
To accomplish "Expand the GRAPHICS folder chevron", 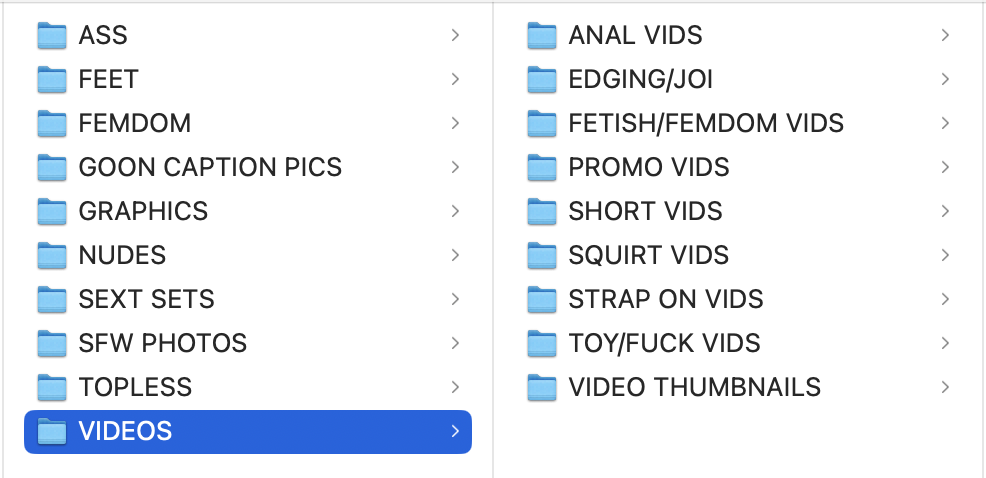I will pyautogui.click(x=455, y=211).
